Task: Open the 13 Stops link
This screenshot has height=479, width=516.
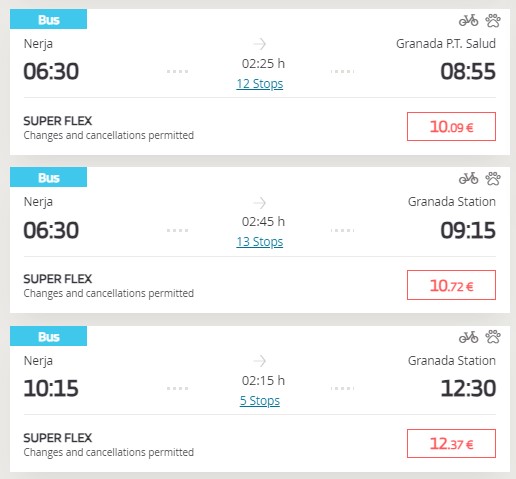Action: tap(260, 242)
